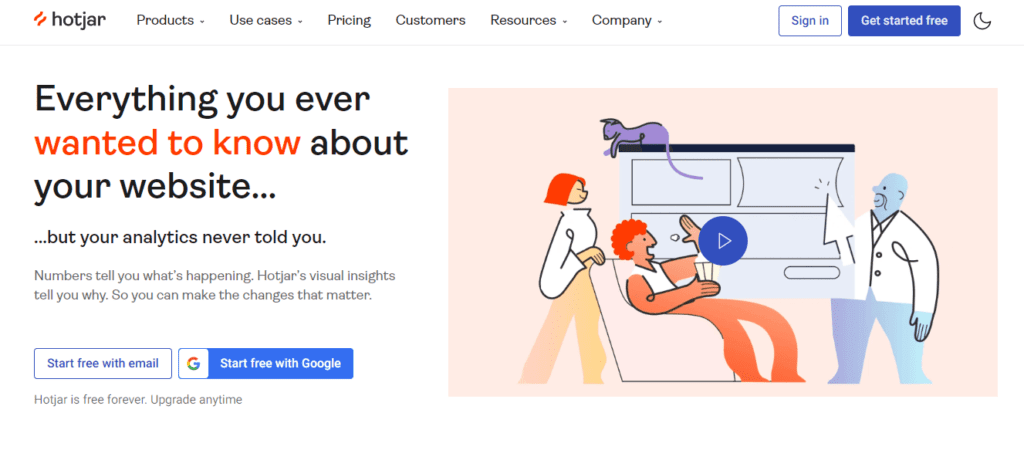Click the orange "wanted to know" headline text

coord(167,143)
